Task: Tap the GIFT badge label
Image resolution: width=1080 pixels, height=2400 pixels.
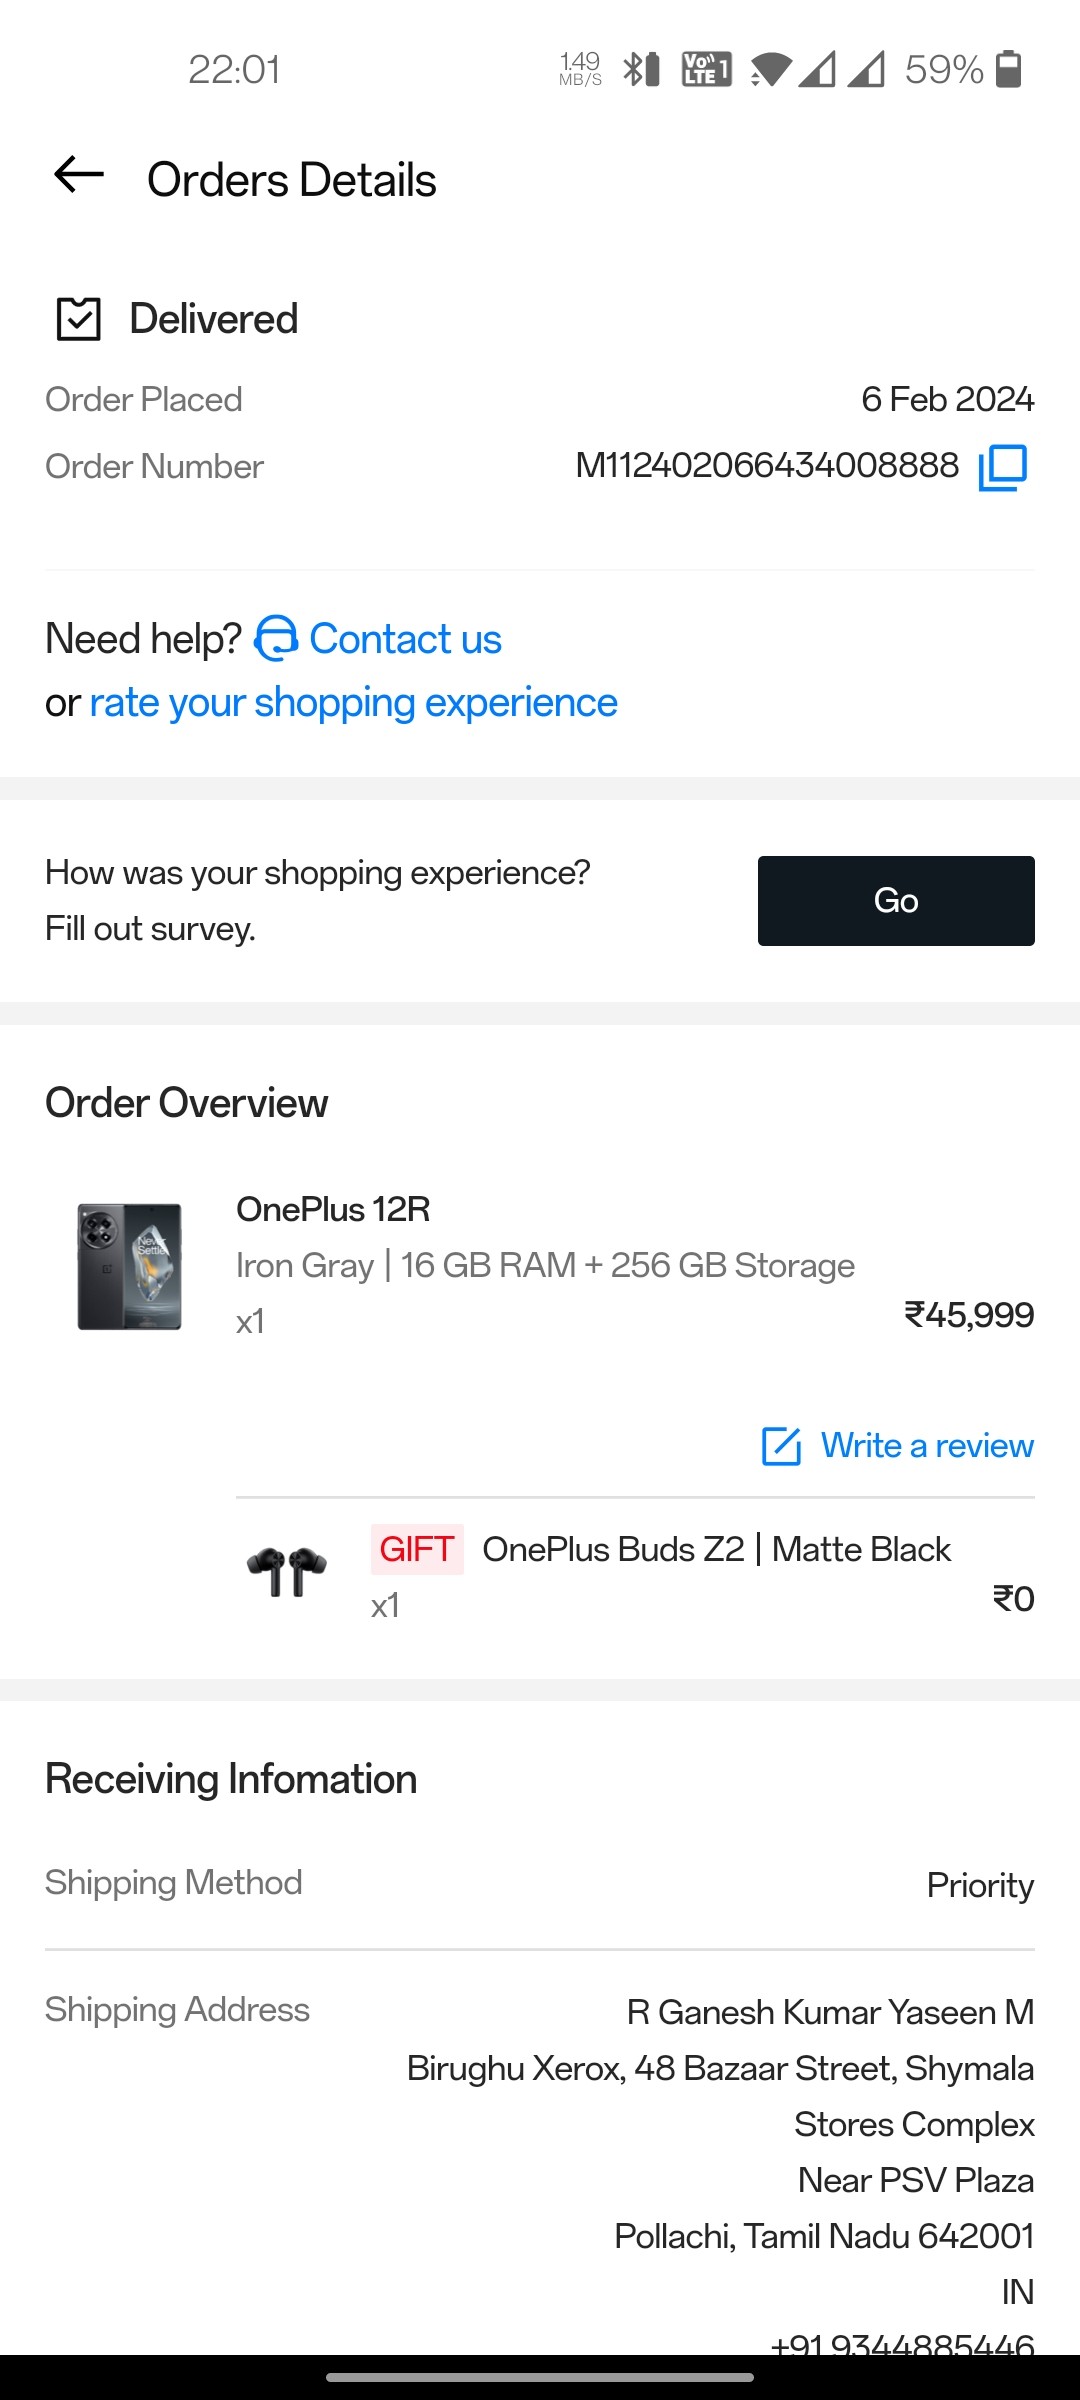Action: [417, 1549]
